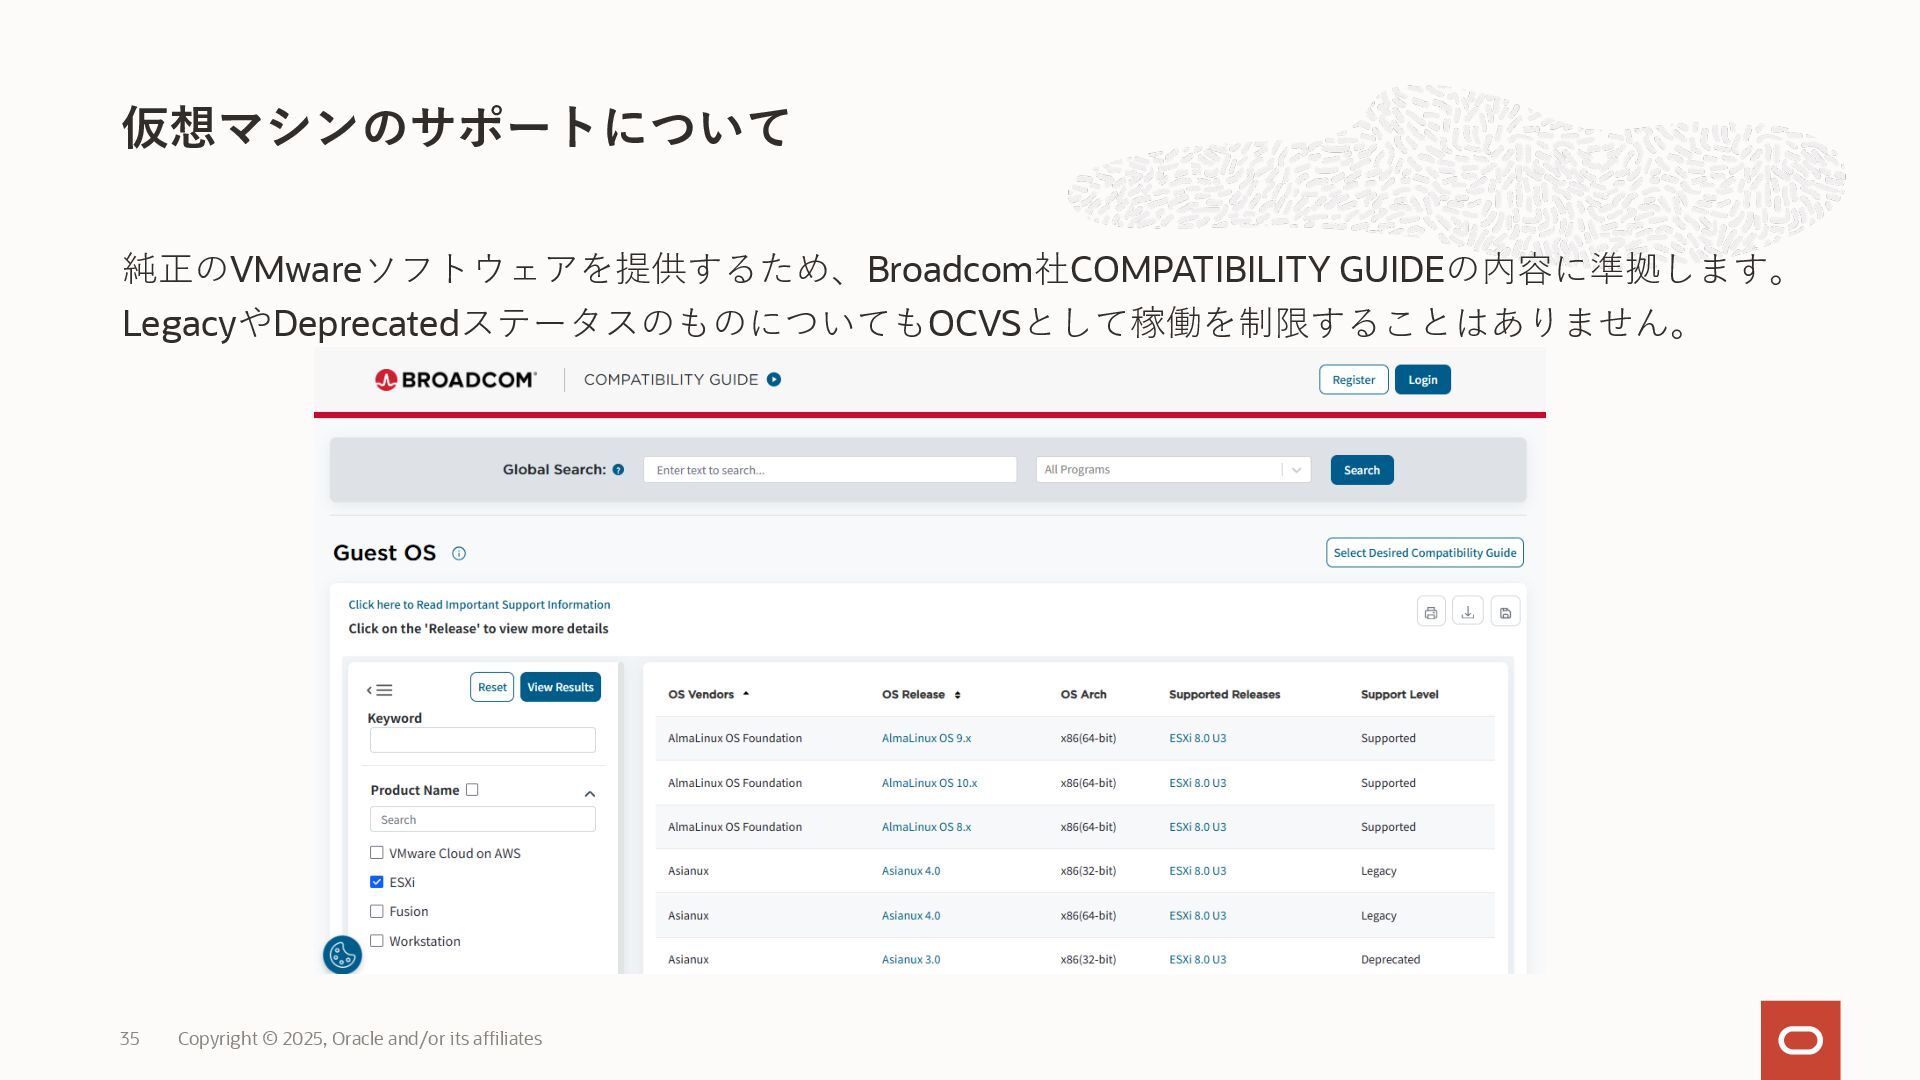This screenshot has height=1080, width=1920.
Task: Open Read Important Support Information link
Action: click(479, 605)
